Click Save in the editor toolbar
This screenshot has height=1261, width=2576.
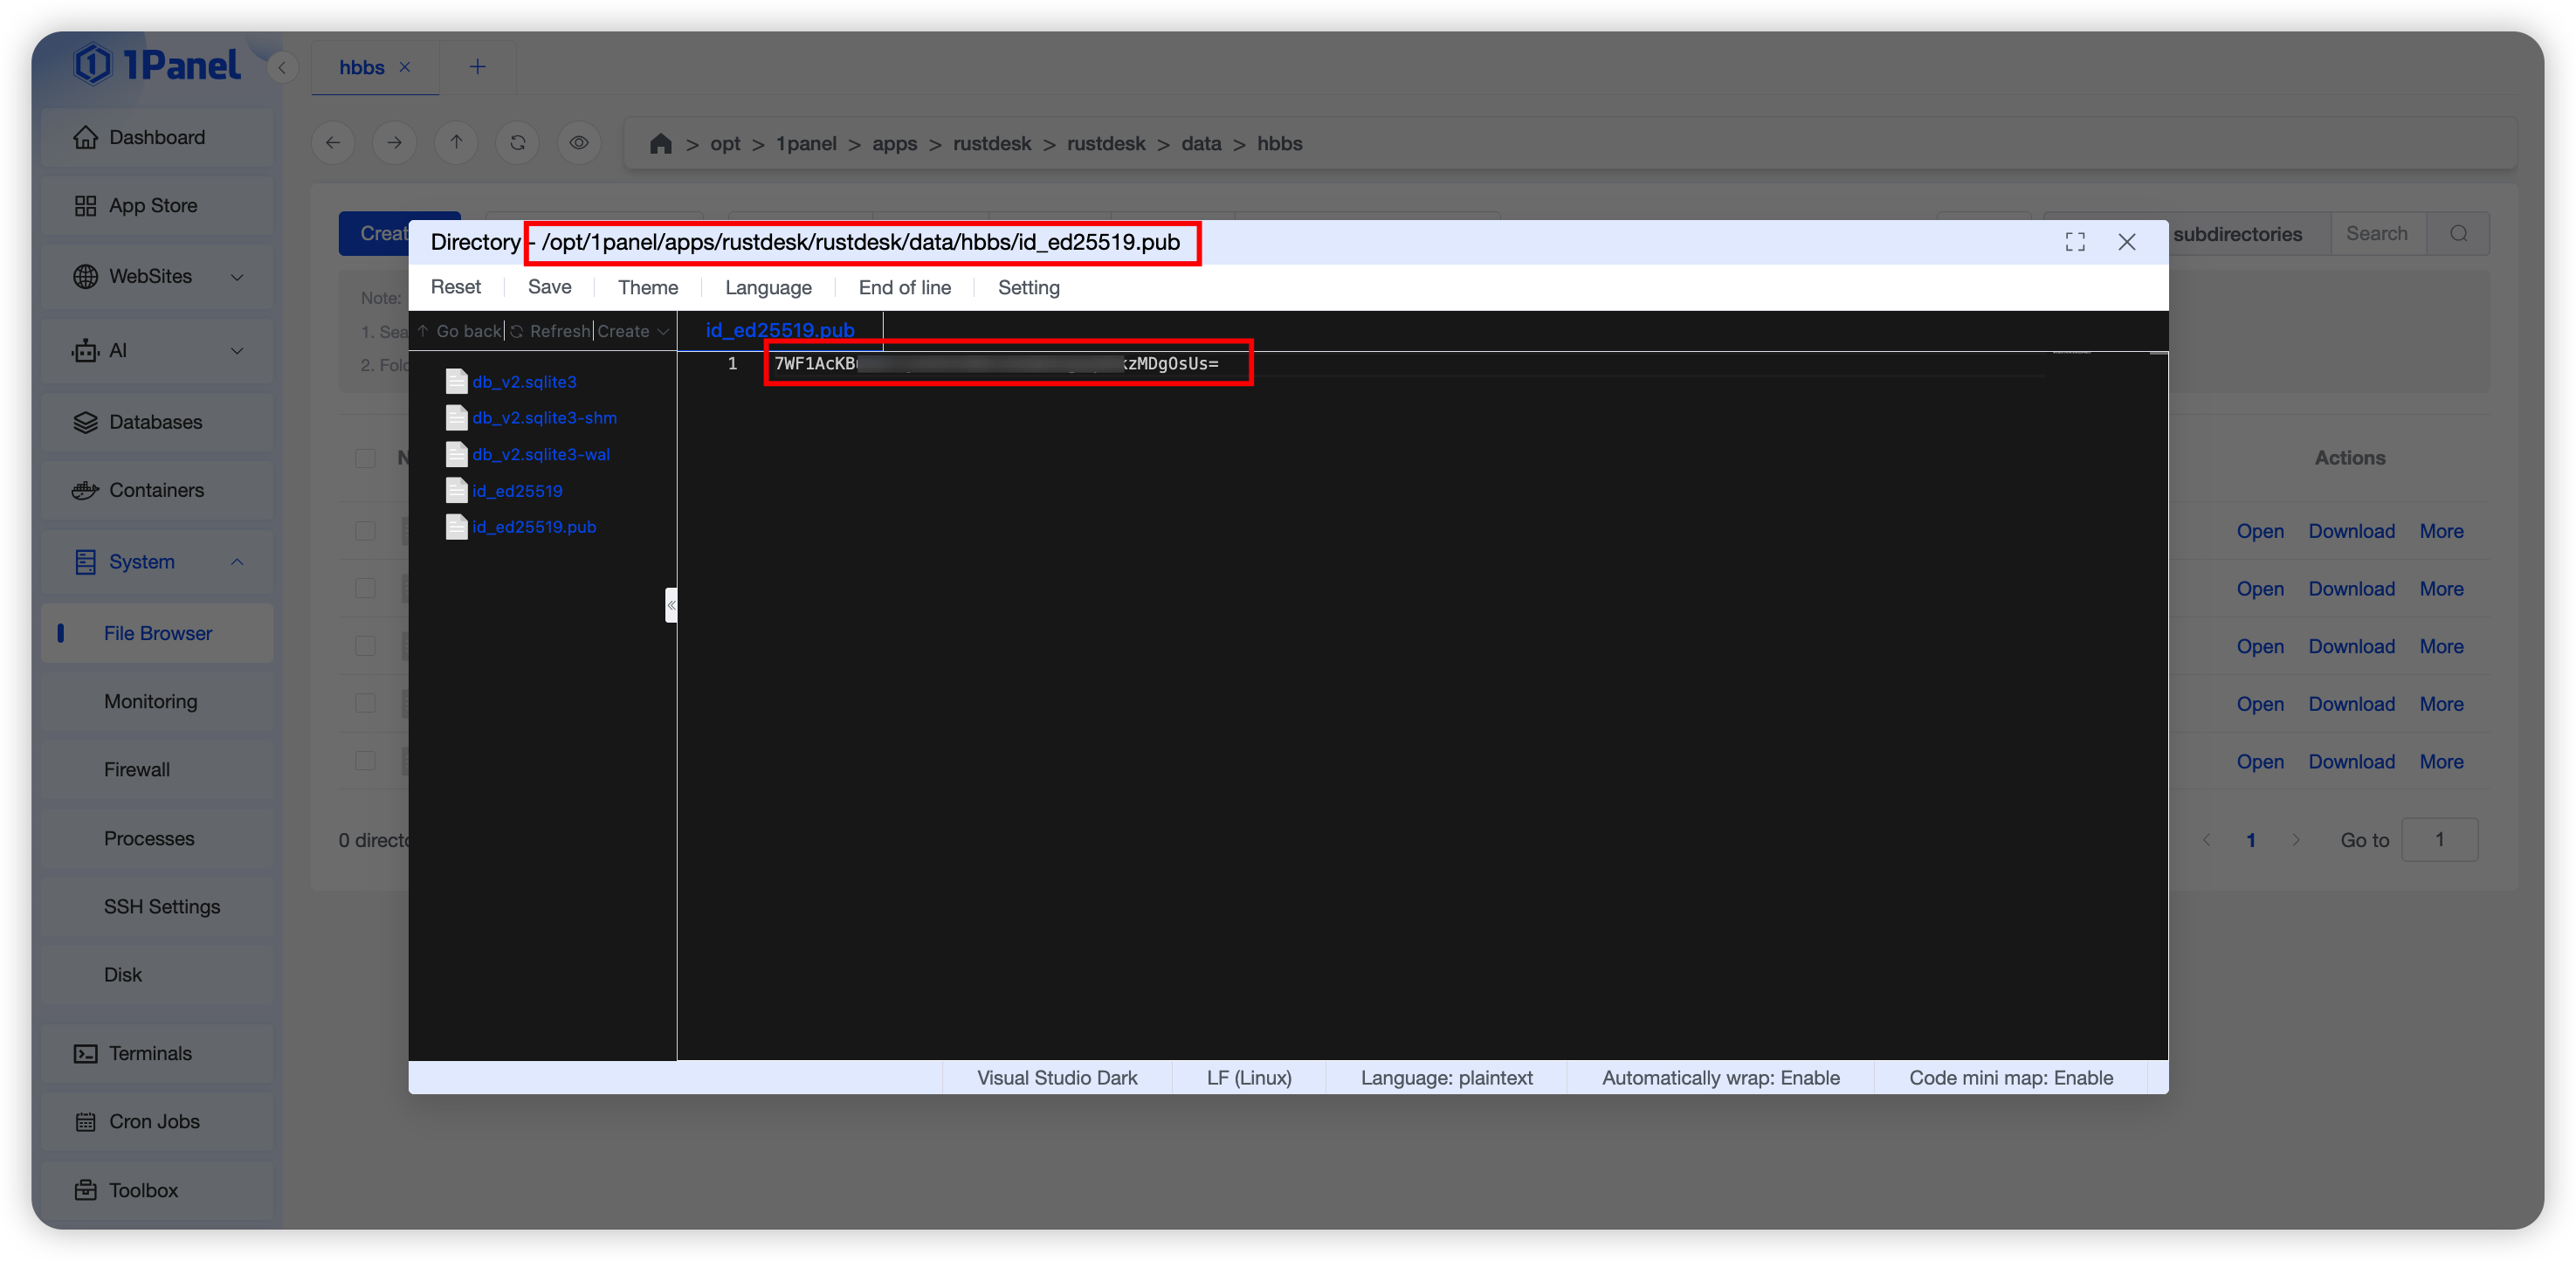coord(549,287)
